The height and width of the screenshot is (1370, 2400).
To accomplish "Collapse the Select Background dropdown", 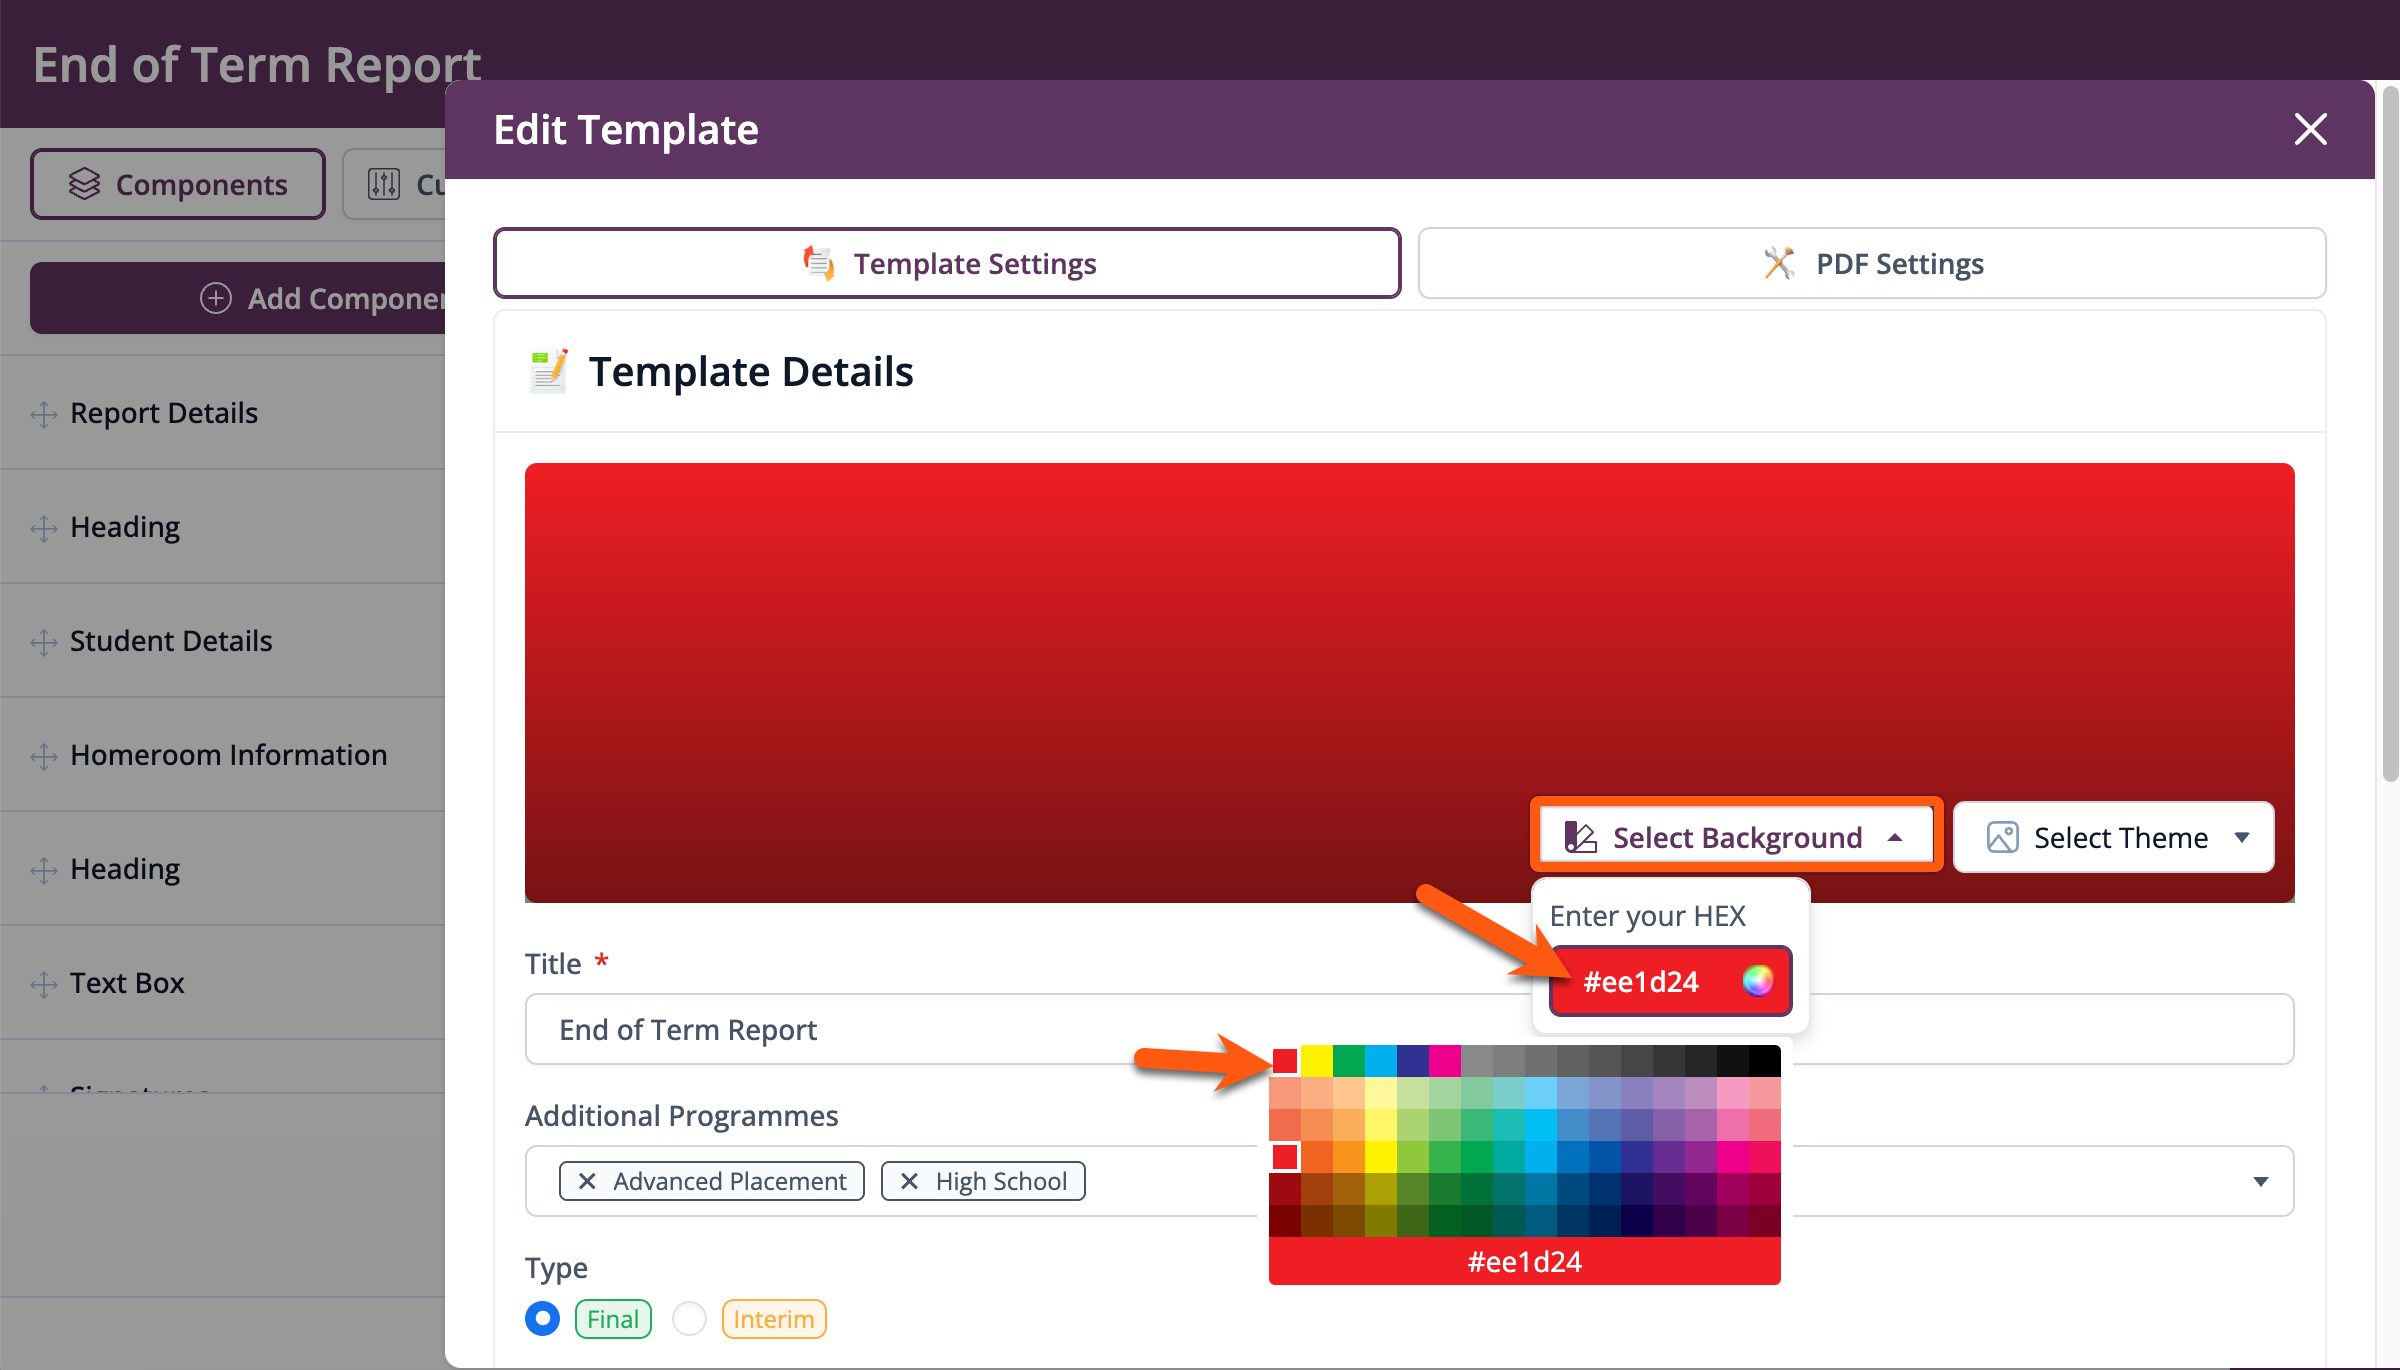I will pyautogui.click(x=1736, y=837).
